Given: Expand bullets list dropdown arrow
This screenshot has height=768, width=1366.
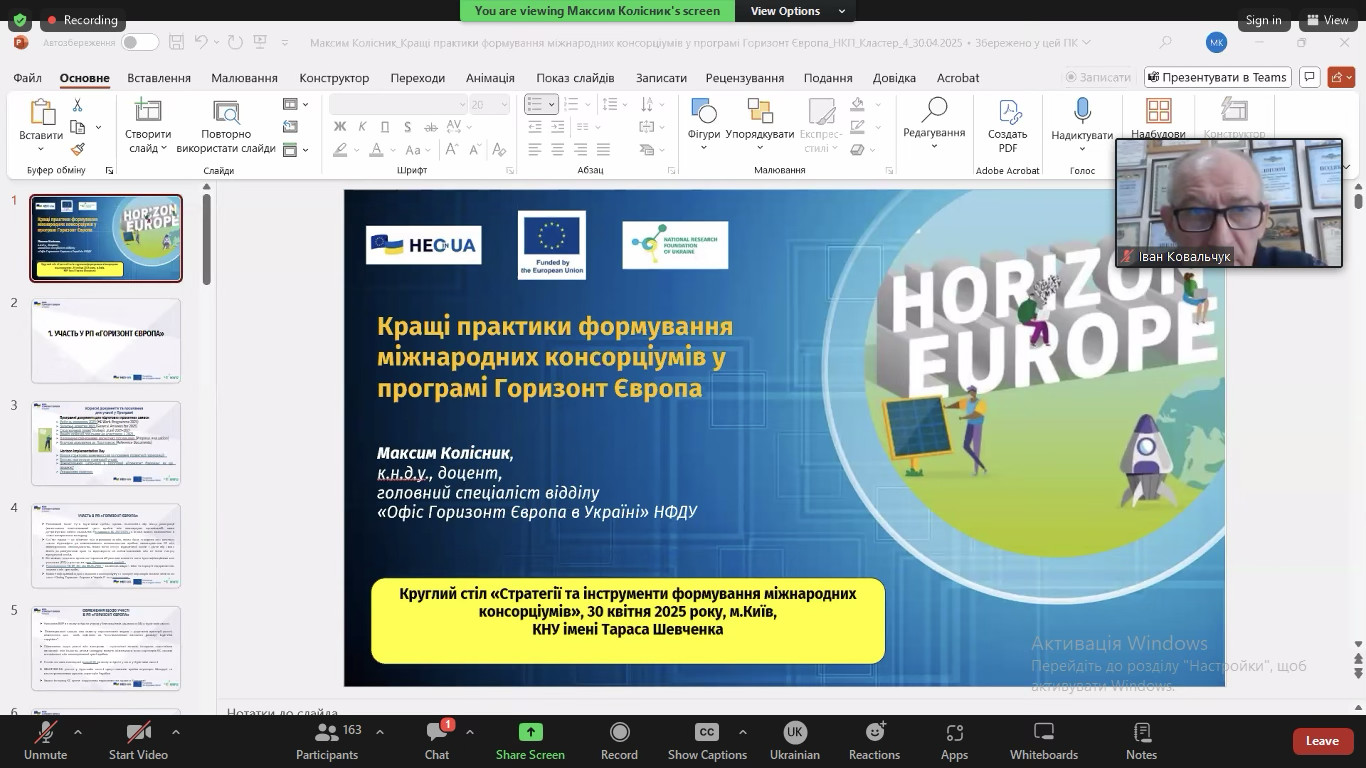Looking at the screenshot, I should pos(551,104).
